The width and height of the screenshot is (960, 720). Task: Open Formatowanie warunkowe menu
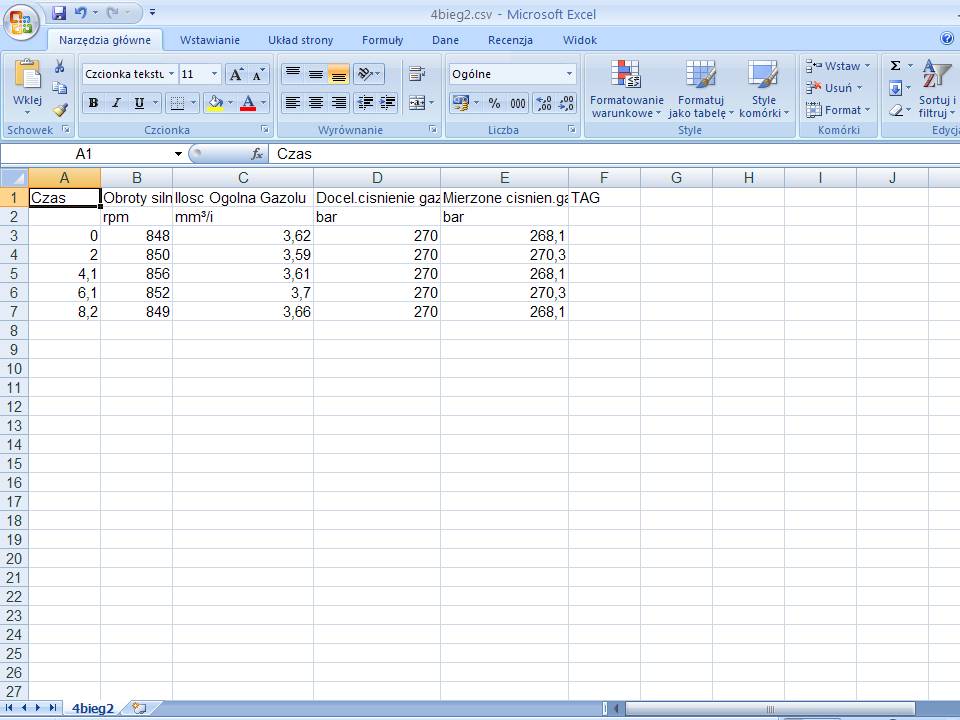pyautogui.click(x=626, y=89)
